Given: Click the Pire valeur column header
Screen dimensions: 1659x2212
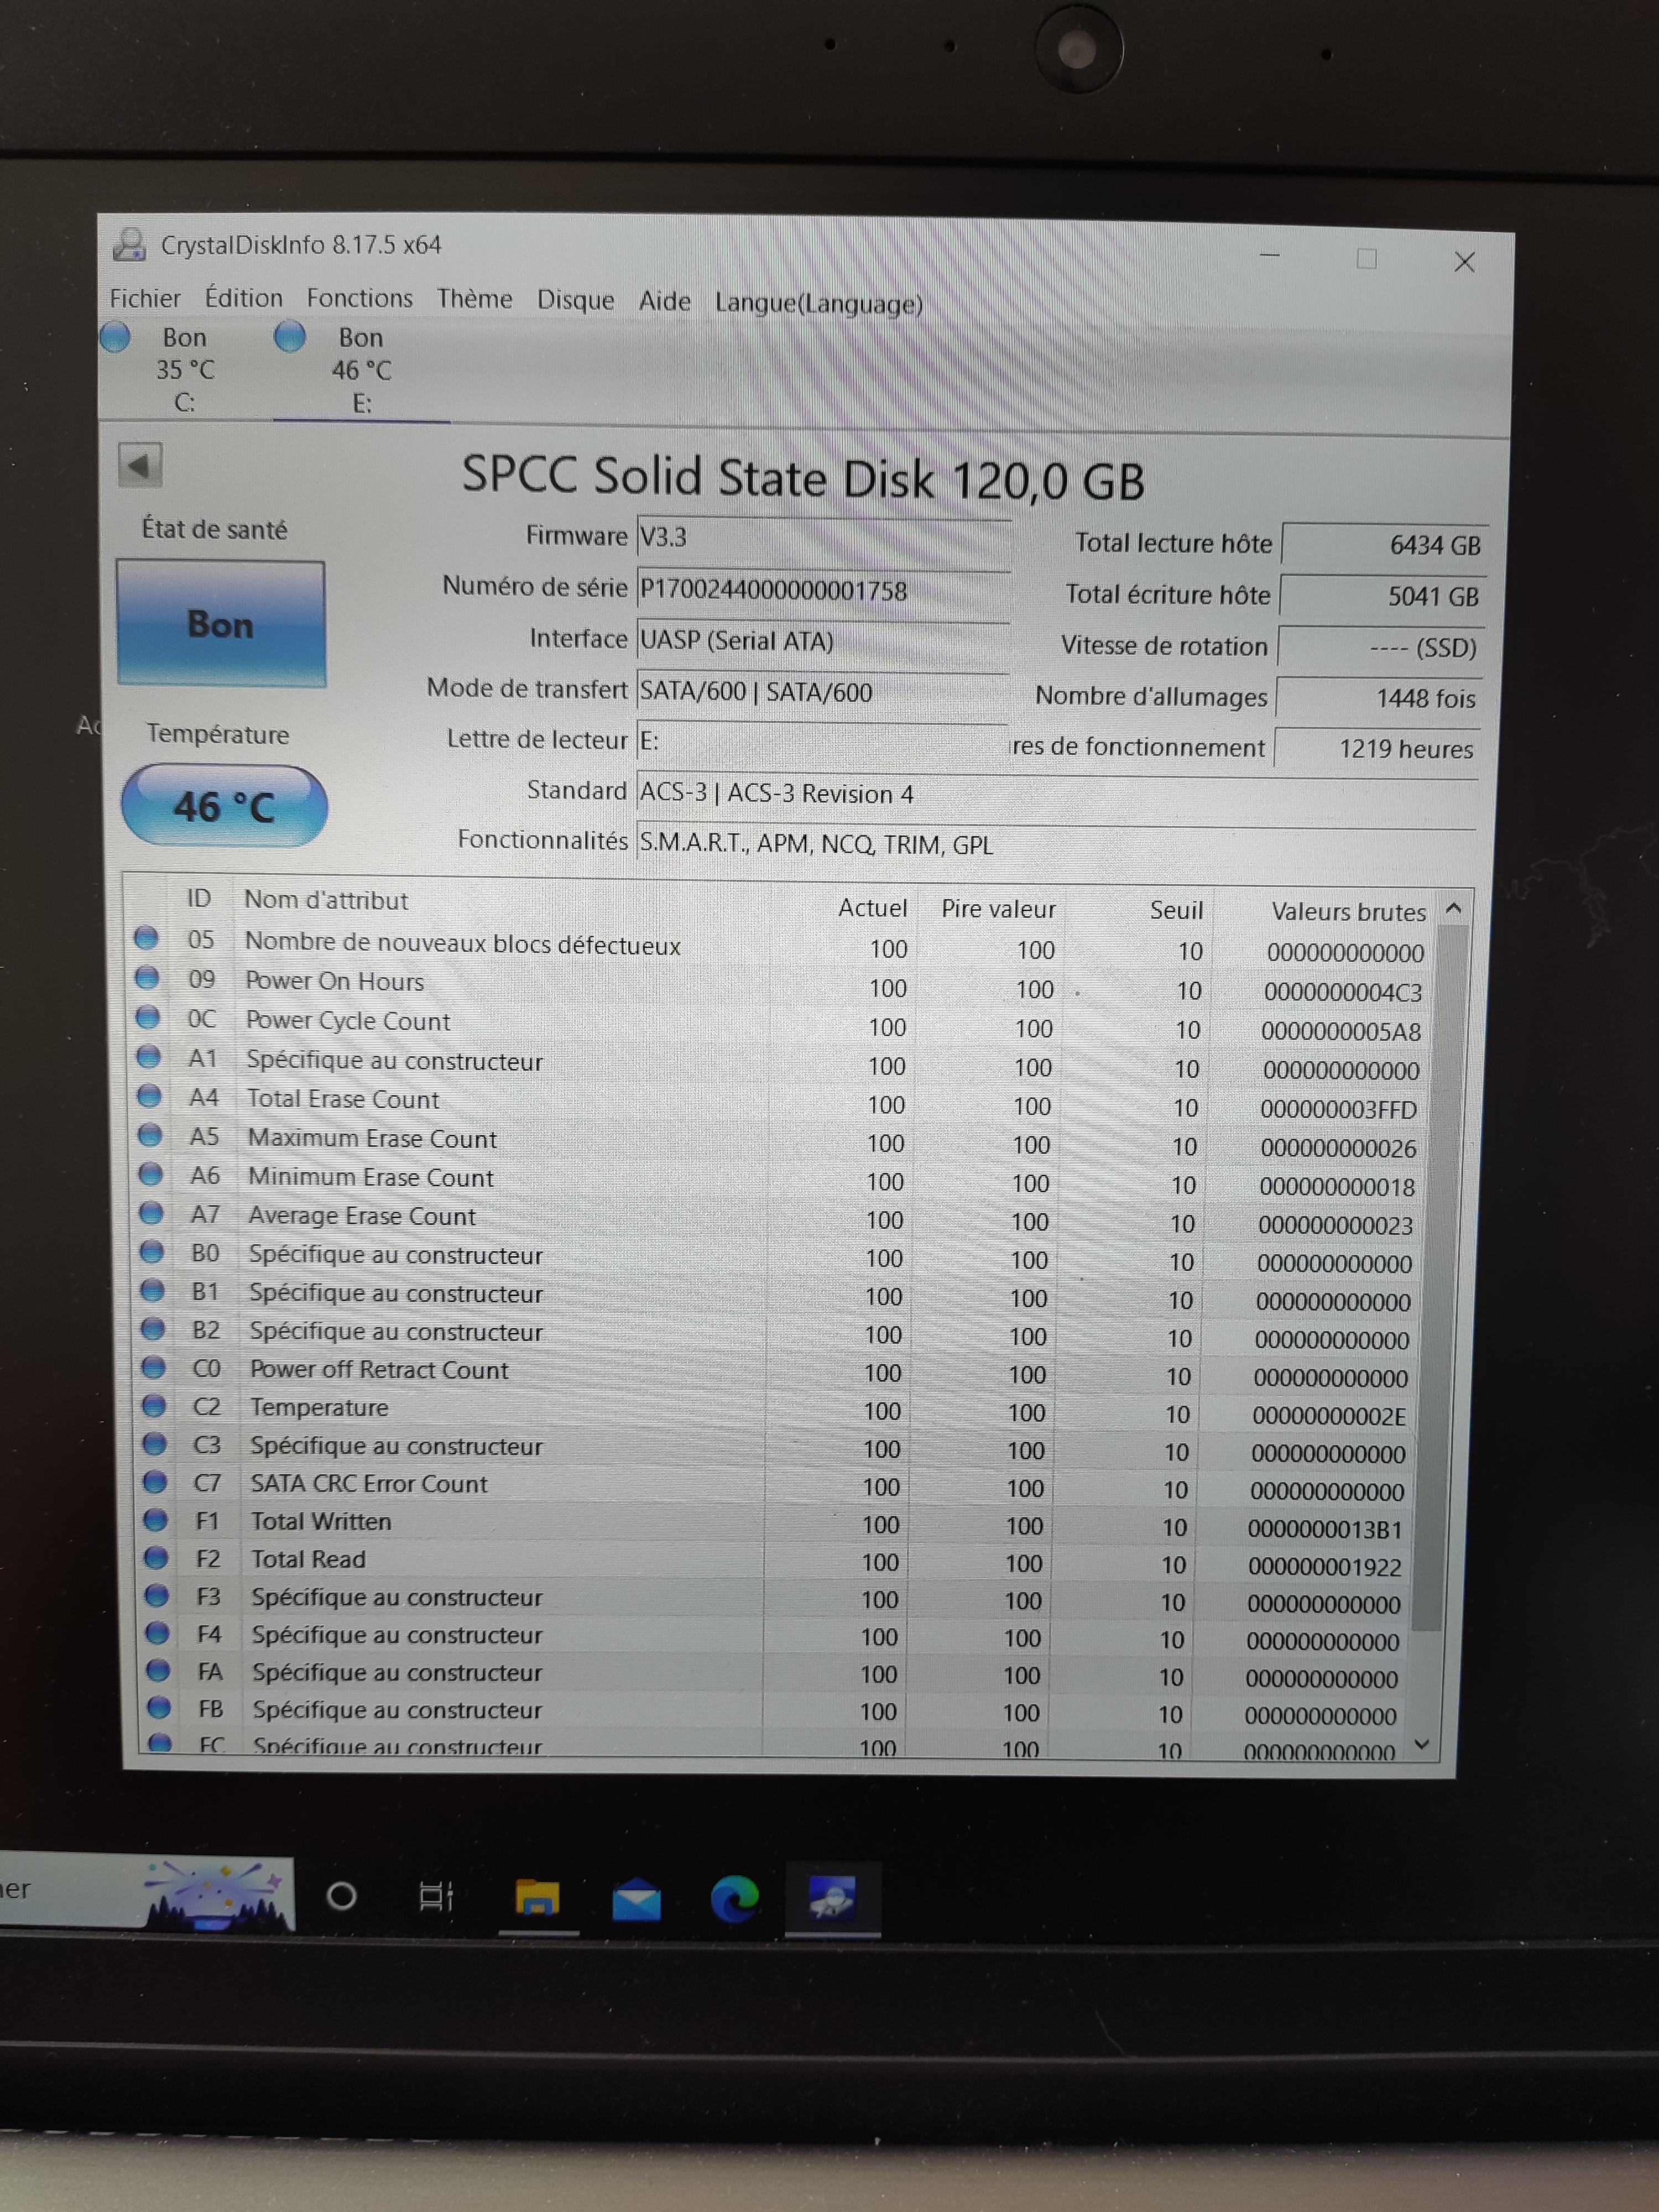Looking at the screenshot, I should tap(998, 908).
